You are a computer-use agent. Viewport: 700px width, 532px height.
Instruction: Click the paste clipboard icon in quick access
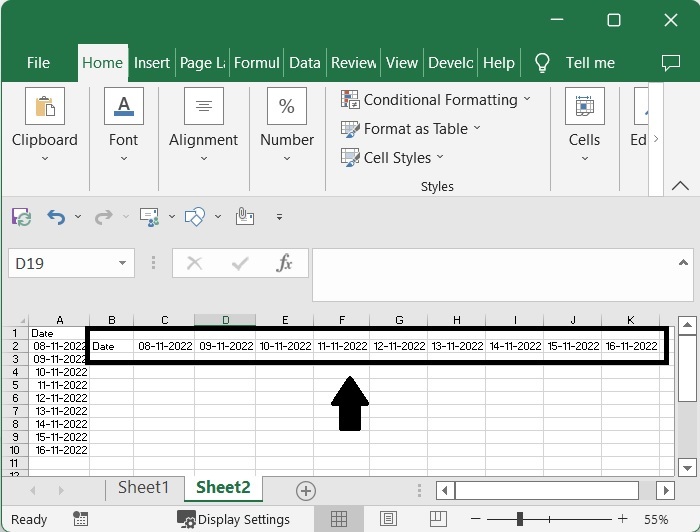click(245, 216)
